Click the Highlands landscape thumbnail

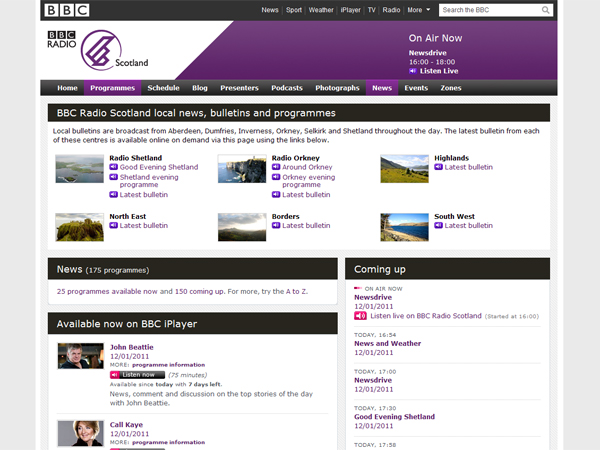pyautogui.click(x=404, y=169)
